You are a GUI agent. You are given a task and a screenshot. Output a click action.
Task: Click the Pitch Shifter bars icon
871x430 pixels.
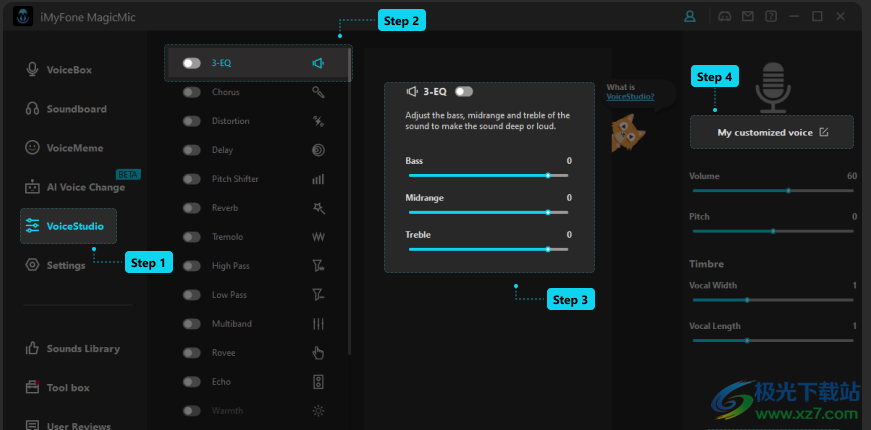(318, 179)
